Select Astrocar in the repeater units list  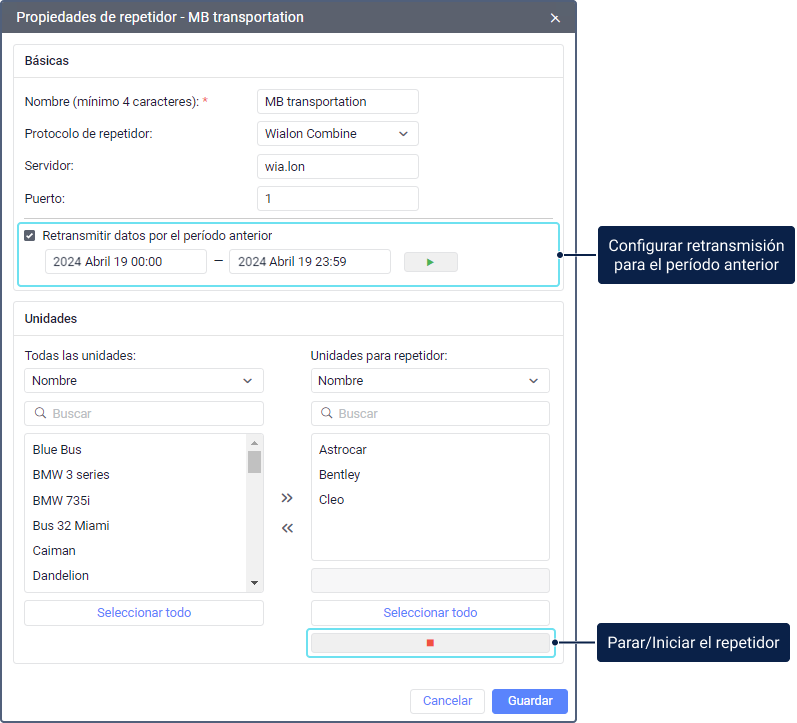(343, 450)
